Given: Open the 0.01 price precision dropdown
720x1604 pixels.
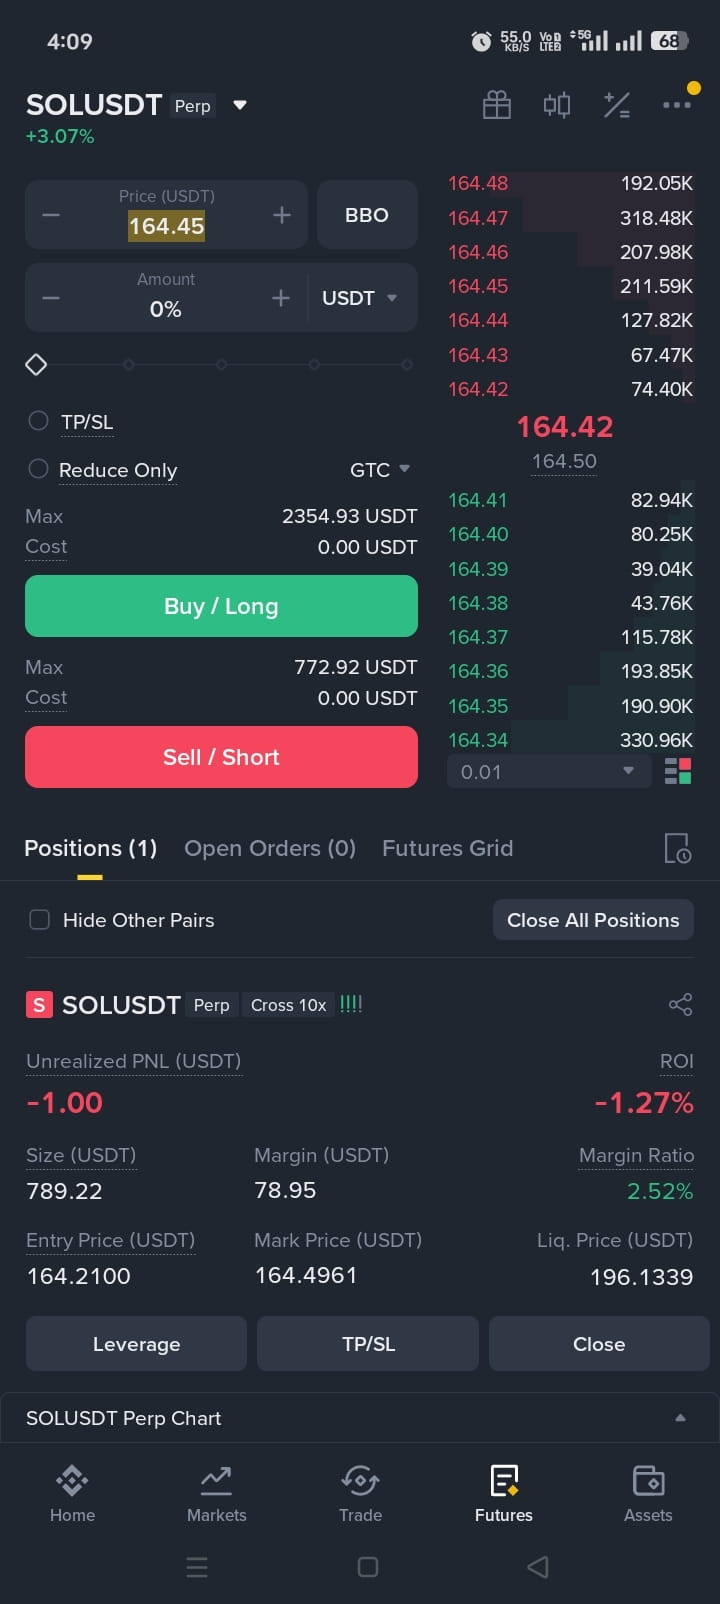Looking at the screenshot, I should pyautogui.click(x=547, y=771).
